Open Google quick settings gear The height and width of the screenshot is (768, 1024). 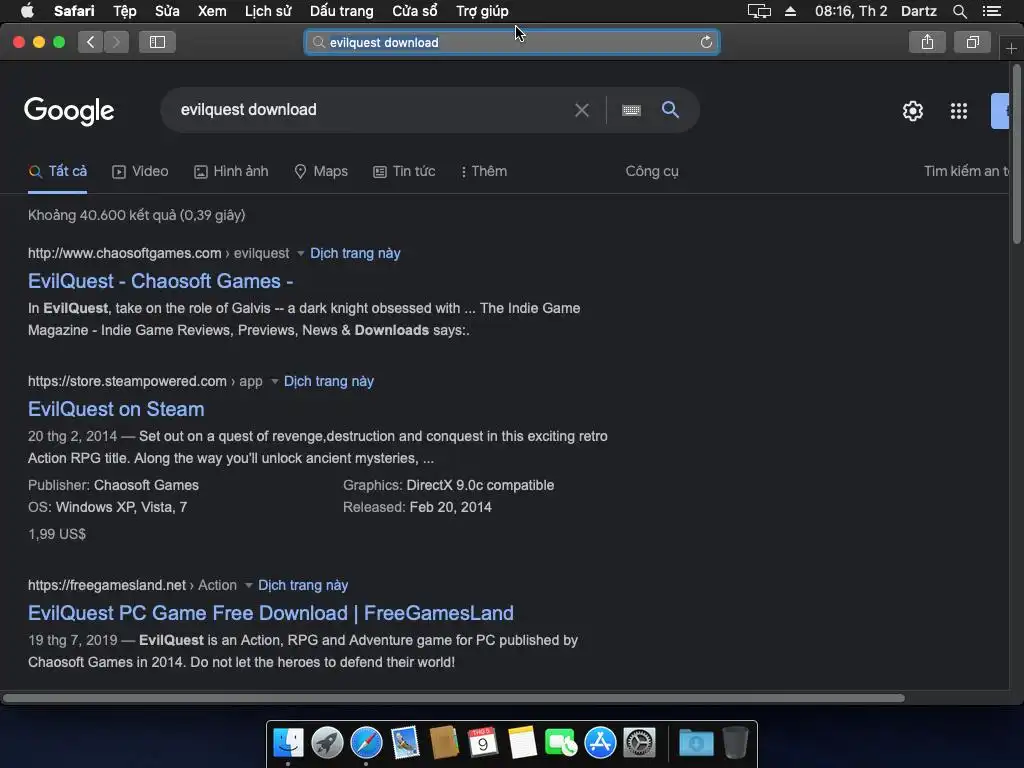[912, 111]
